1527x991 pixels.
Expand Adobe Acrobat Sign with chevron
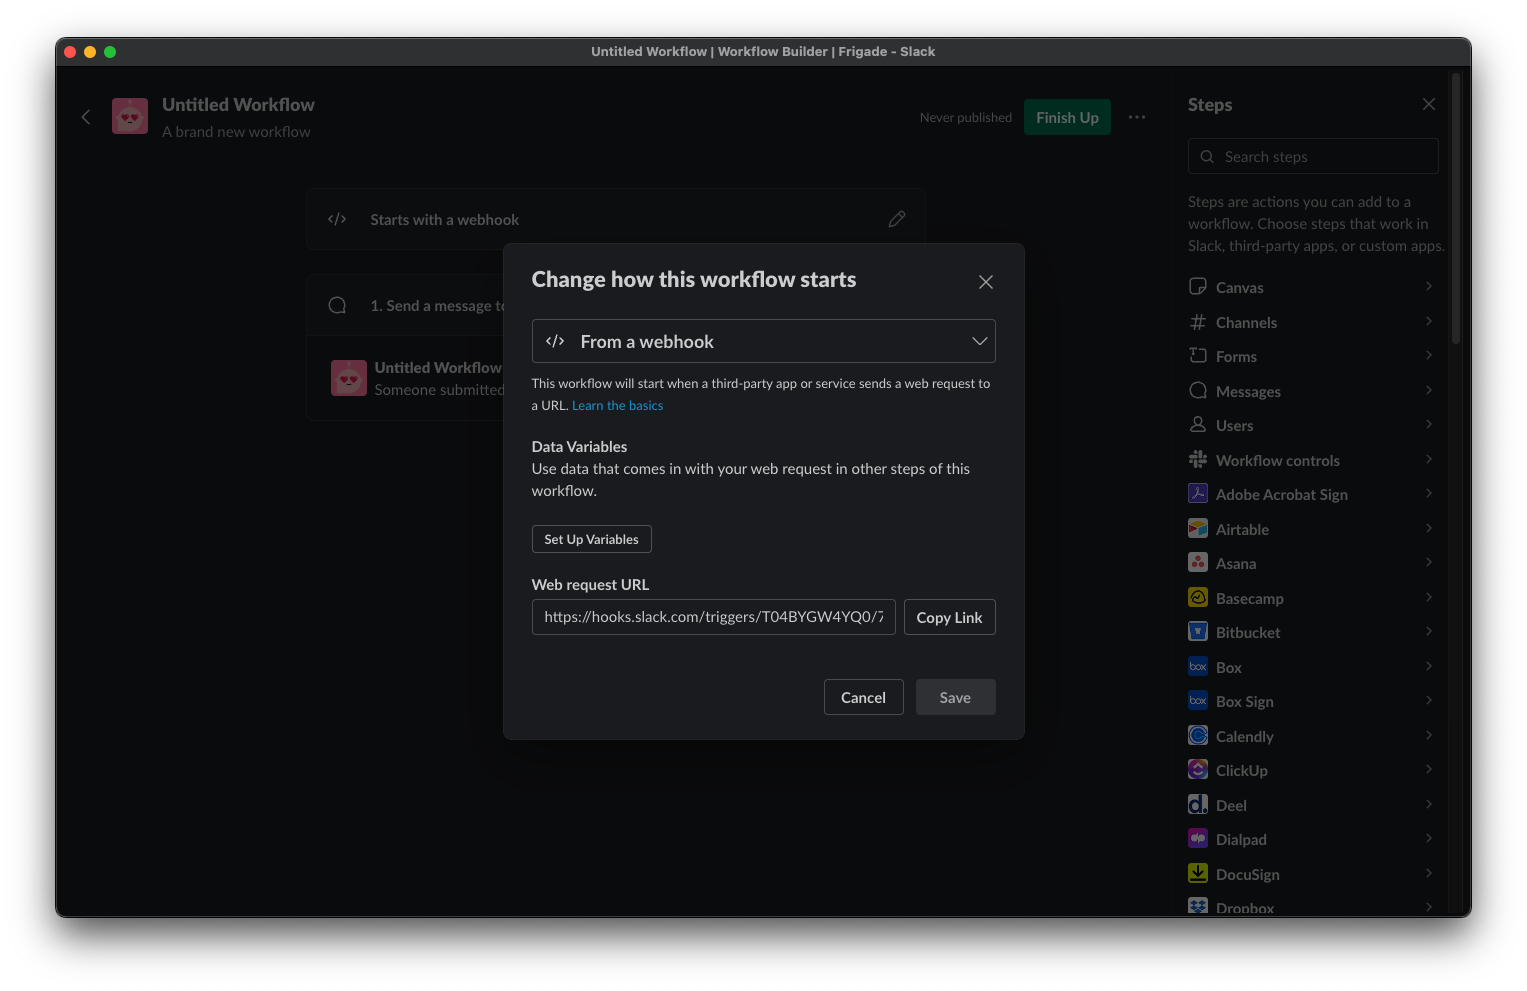1429,493
